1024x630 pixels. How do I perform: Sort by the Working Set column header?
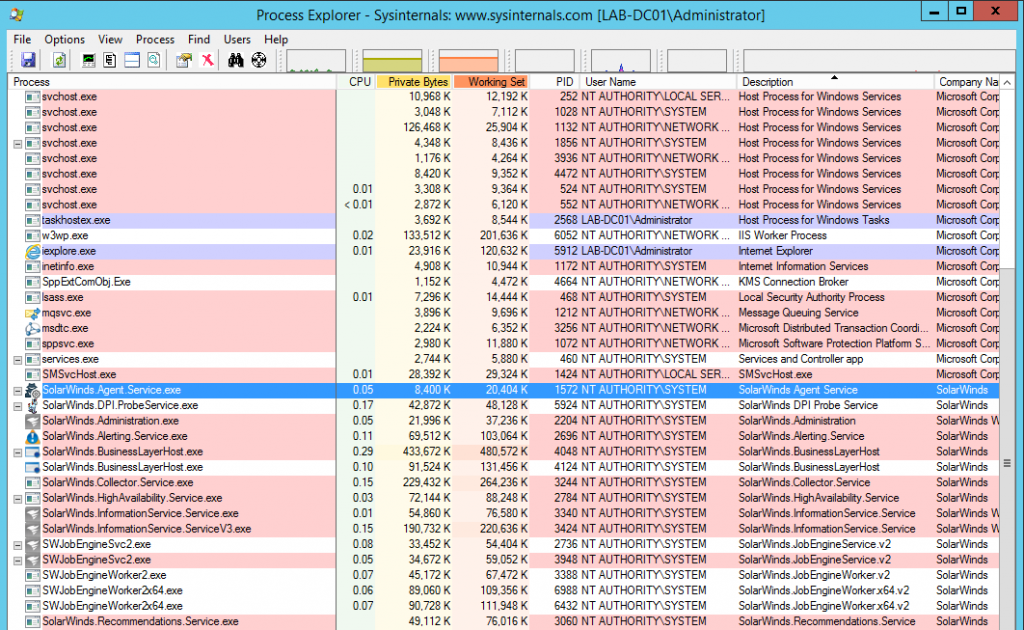pyautogui.click(x=492, y=82)
